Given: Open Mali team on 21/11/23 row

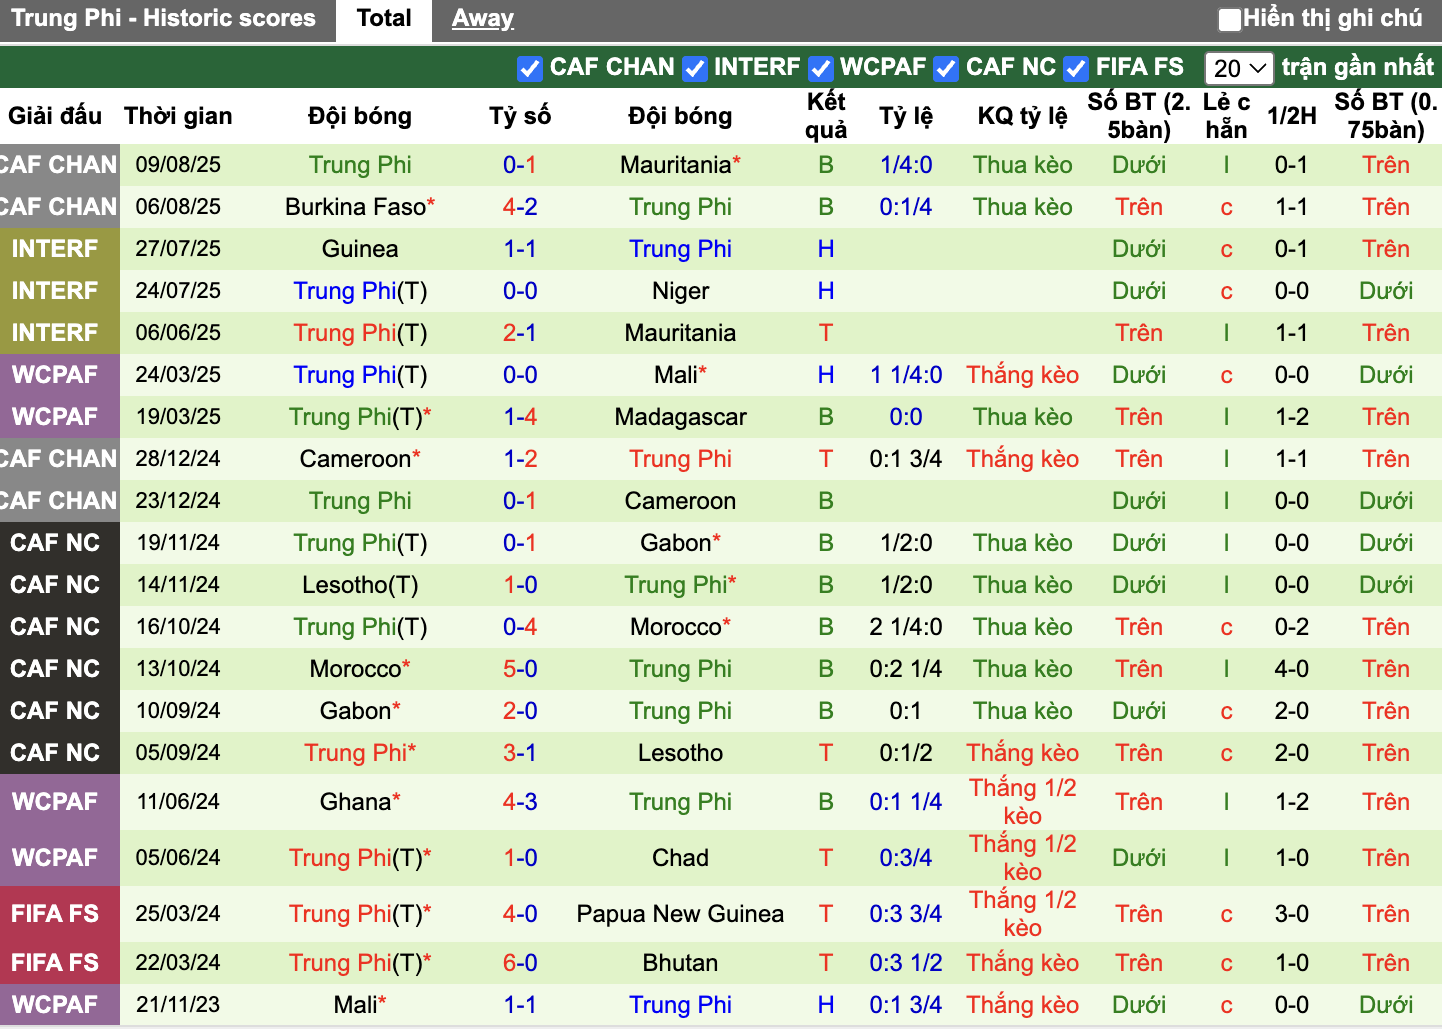Looking at the screenshot, I should point(355,1005).
